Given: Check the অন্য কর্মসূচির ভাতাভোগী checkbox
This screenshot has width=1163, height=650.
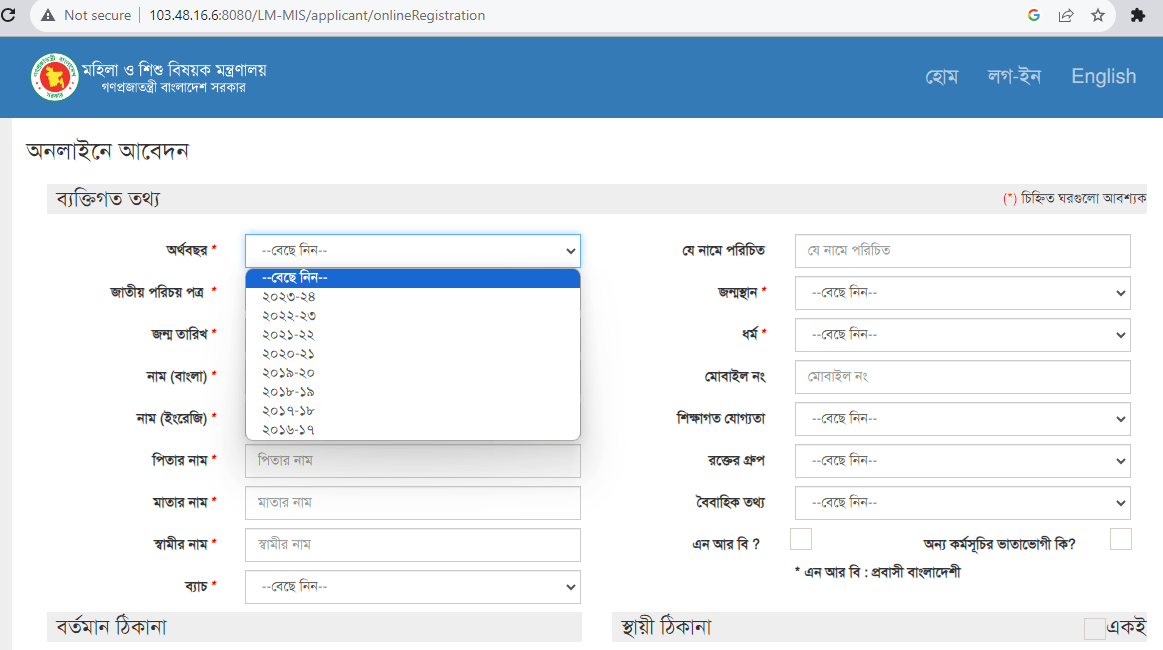Looking at the screenshot, I should [x=1120, y=540].
